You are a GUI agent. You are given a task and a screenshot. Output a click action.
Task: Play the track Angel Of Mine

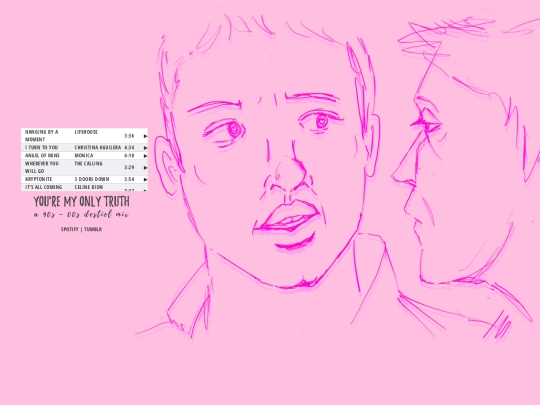tap(145, 156)
